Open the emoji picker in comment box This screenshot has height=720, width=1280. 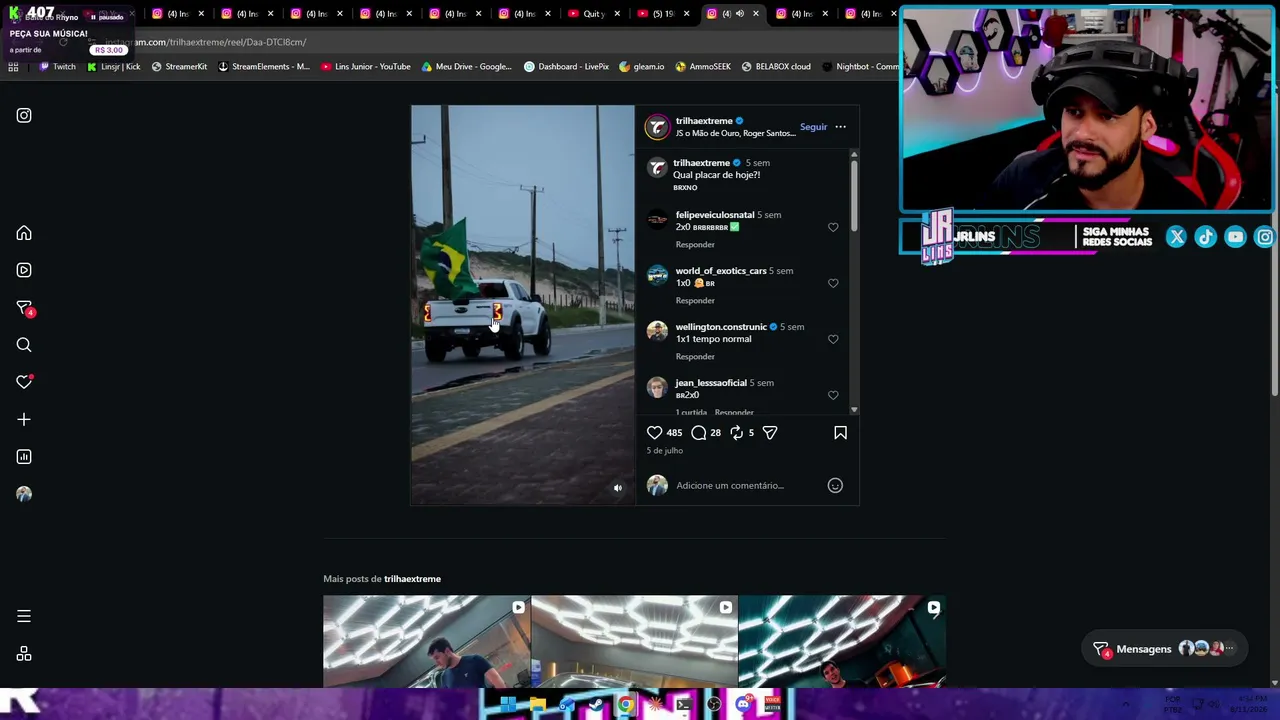(835, 485)
